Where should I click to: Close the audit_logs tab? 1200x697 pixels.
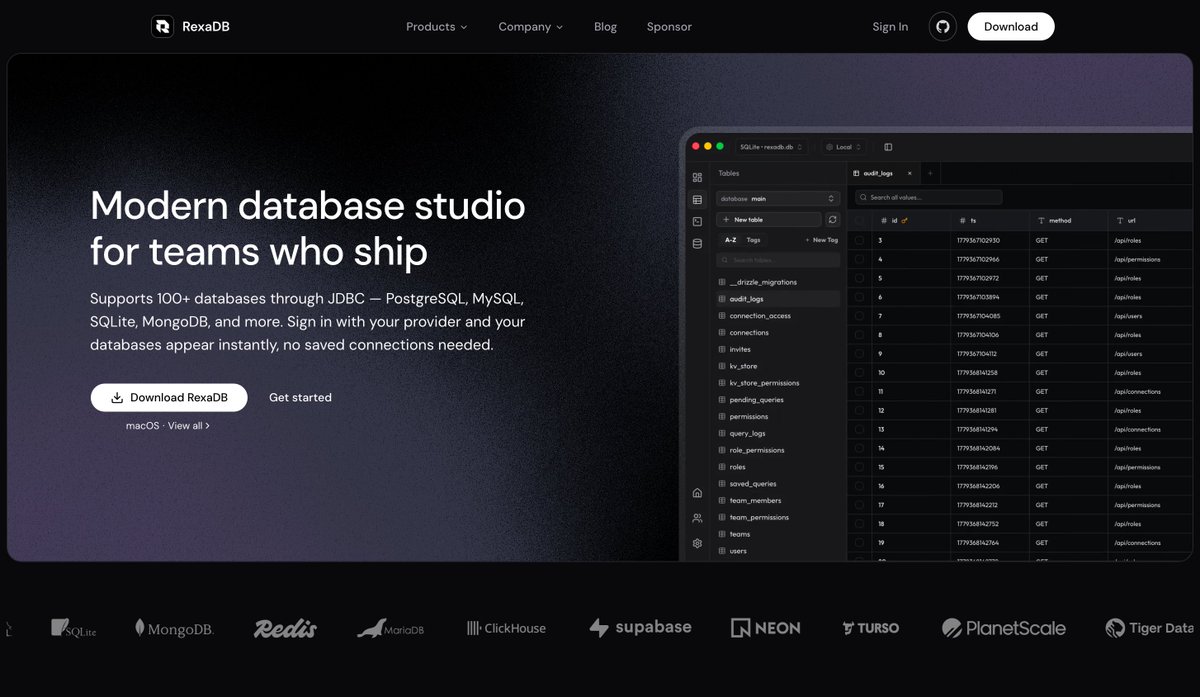pyautogui.click(x=910, y=174)
